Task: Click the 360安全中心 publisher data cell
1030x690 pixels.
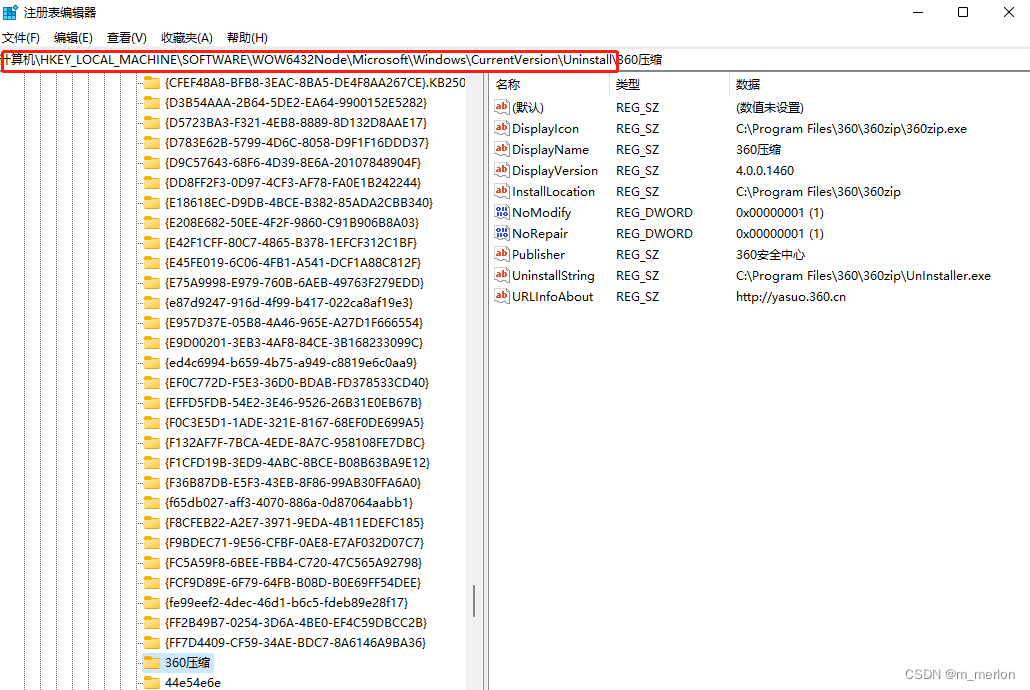Action: click(770, 254)
